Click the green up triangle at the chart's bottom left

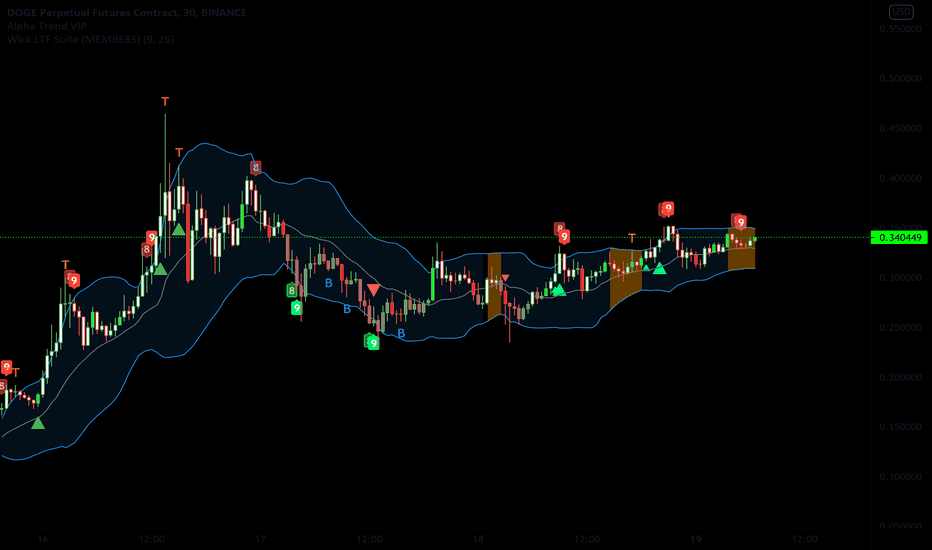(x=38, y=423)
